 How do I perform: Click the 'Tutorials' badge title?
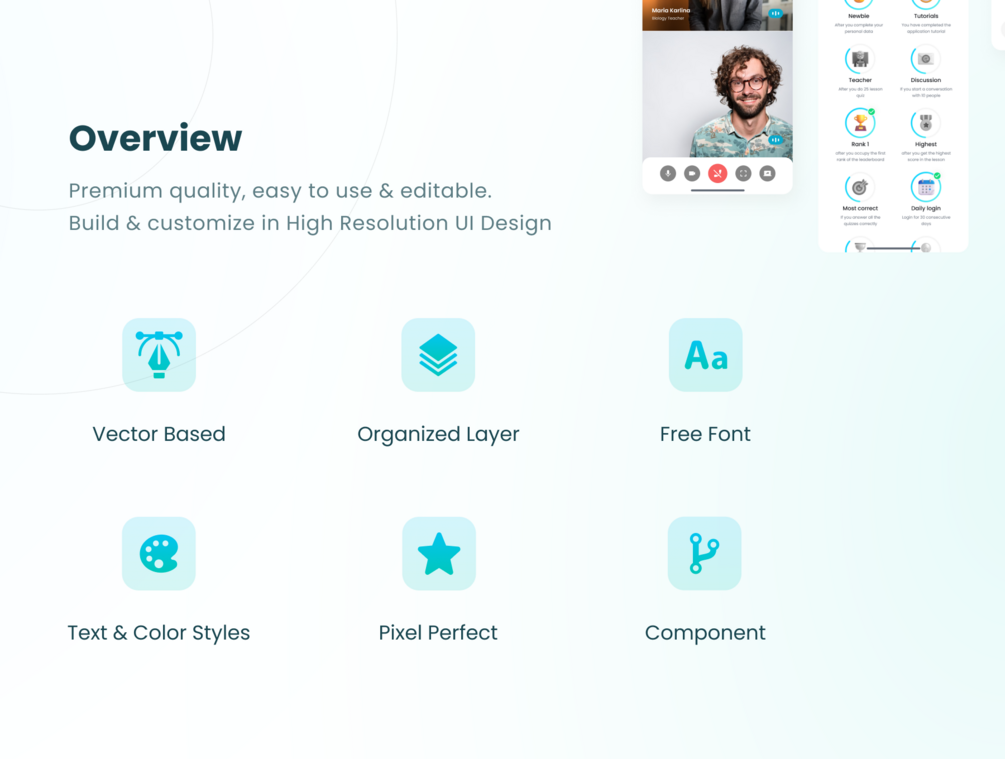click(x=926, y=16)
